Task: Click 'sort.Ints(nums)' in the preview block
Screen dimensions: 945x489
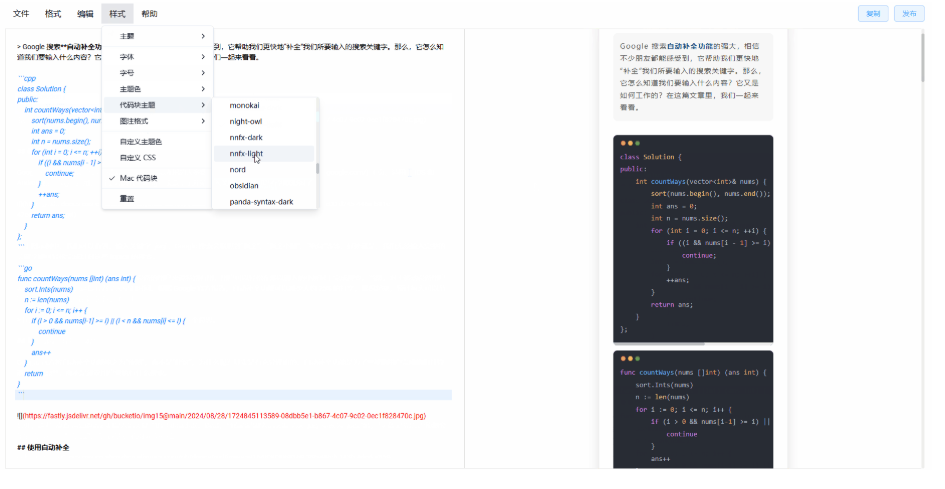Action: point(662,385)
